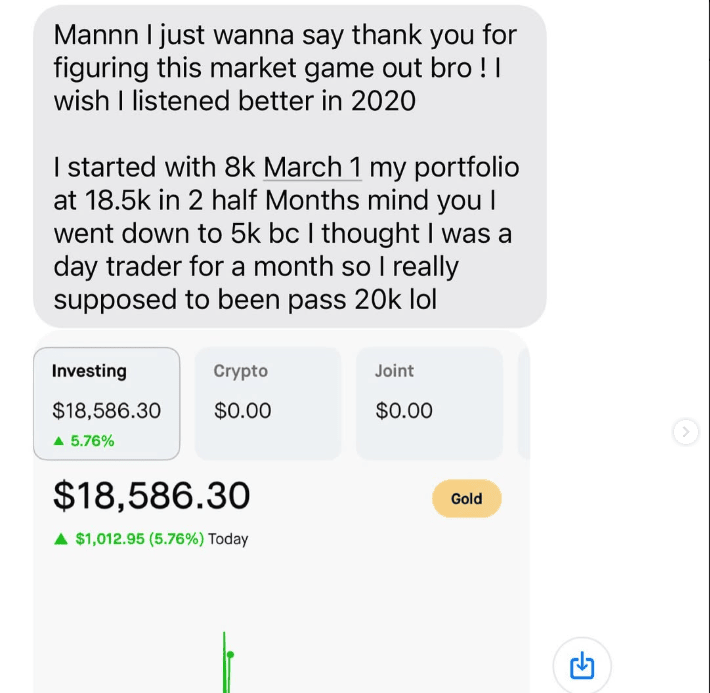Click $18,586.30 amount inside Investing card
The width and height of the screenshot is (710, 693).
tap(106, 411)
